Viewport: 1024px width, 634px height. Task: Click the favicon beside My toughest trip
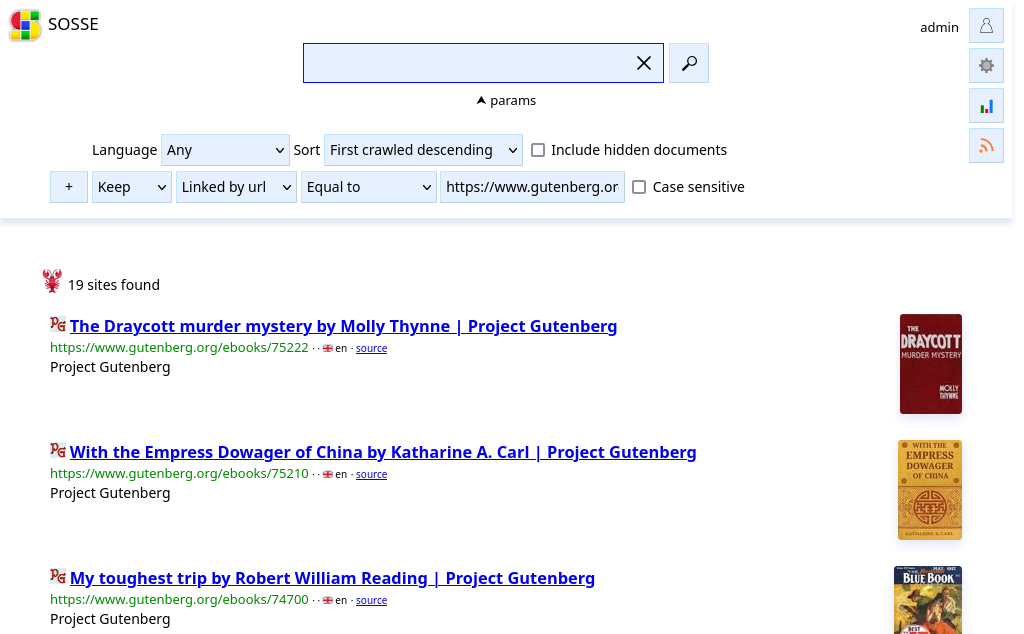58,576
